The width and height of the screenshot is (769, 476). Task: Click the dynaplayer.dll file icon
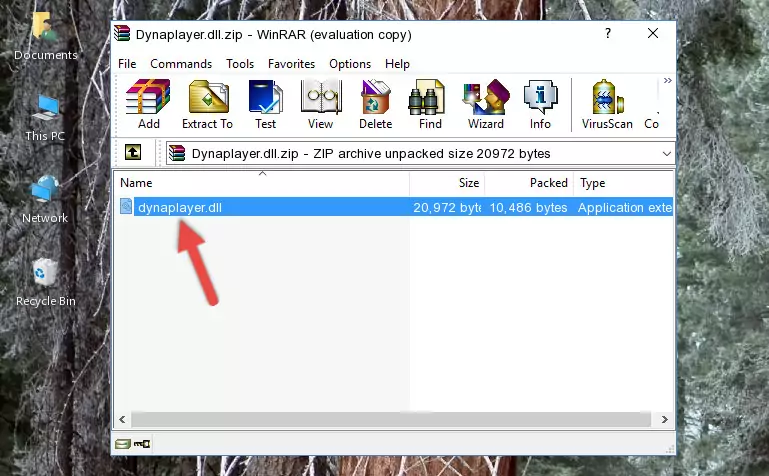[x=126, y=206]
